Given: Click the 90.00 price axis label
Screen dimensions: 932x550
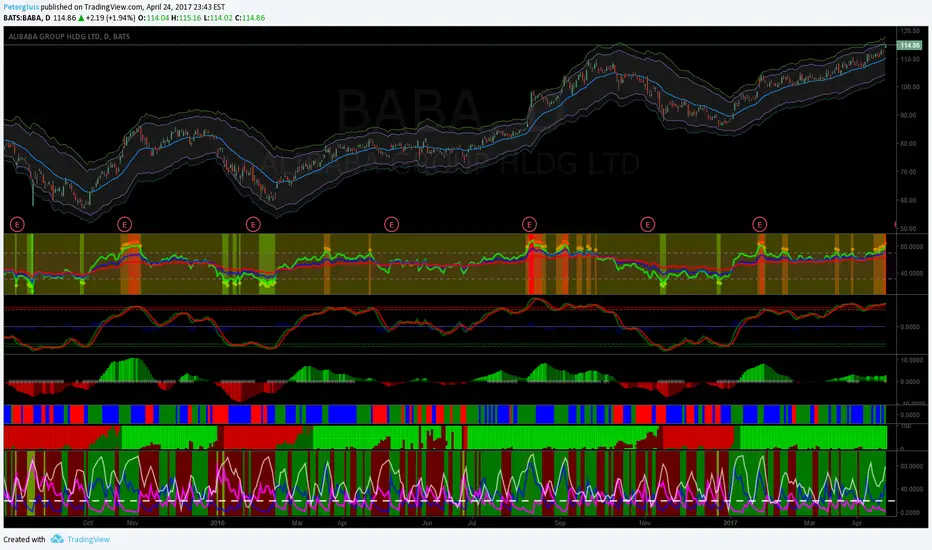Looking at the screenshot, I should [908, 115].
